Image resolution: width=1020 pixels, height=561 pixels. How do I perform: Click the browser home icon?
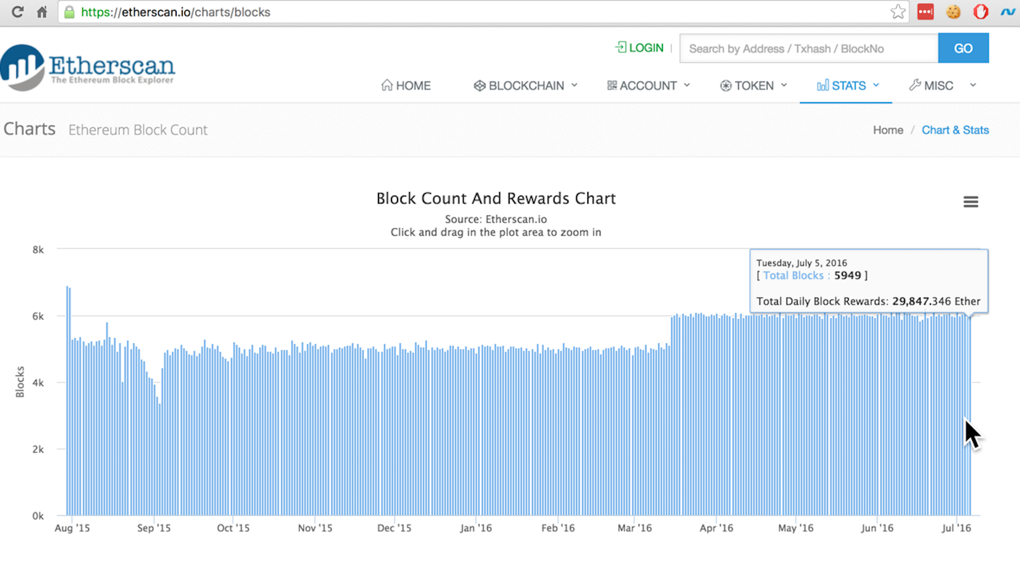point(42,12)
